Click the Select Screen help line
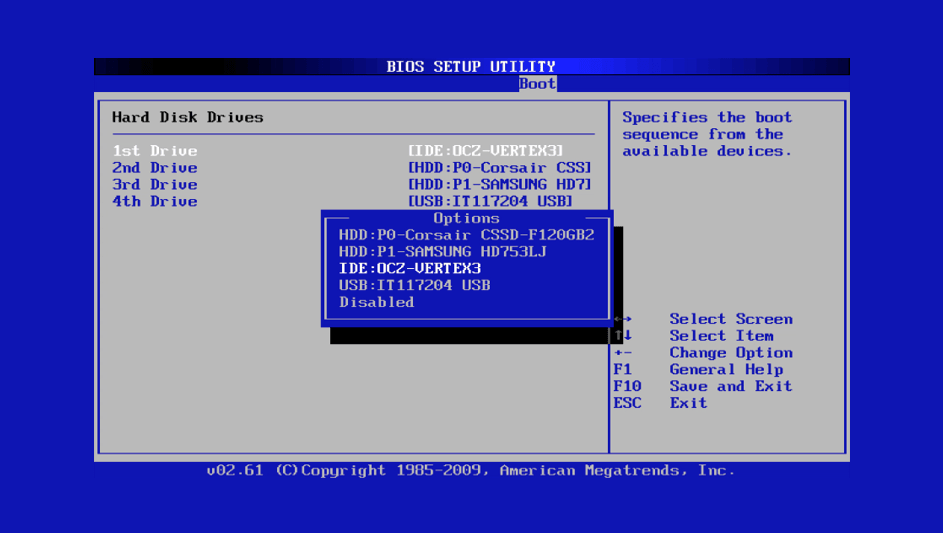The image size is (943, 533). 703,319
